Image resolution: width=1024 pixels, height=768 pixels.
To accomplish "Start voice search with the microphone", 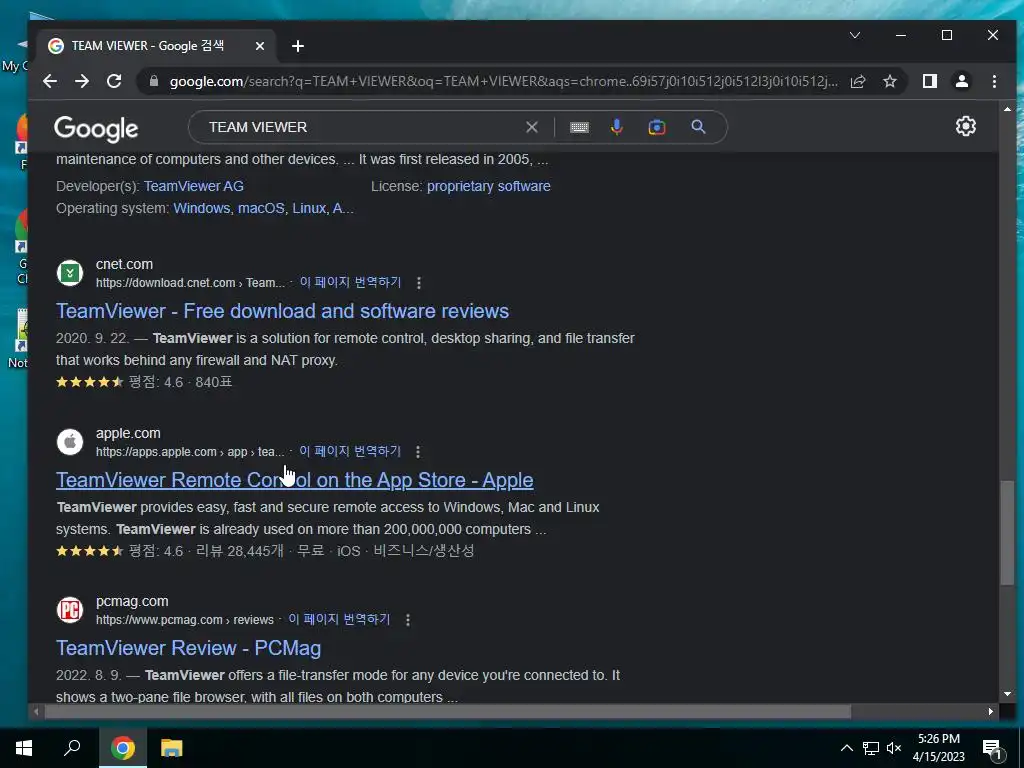I will point(616,127).
